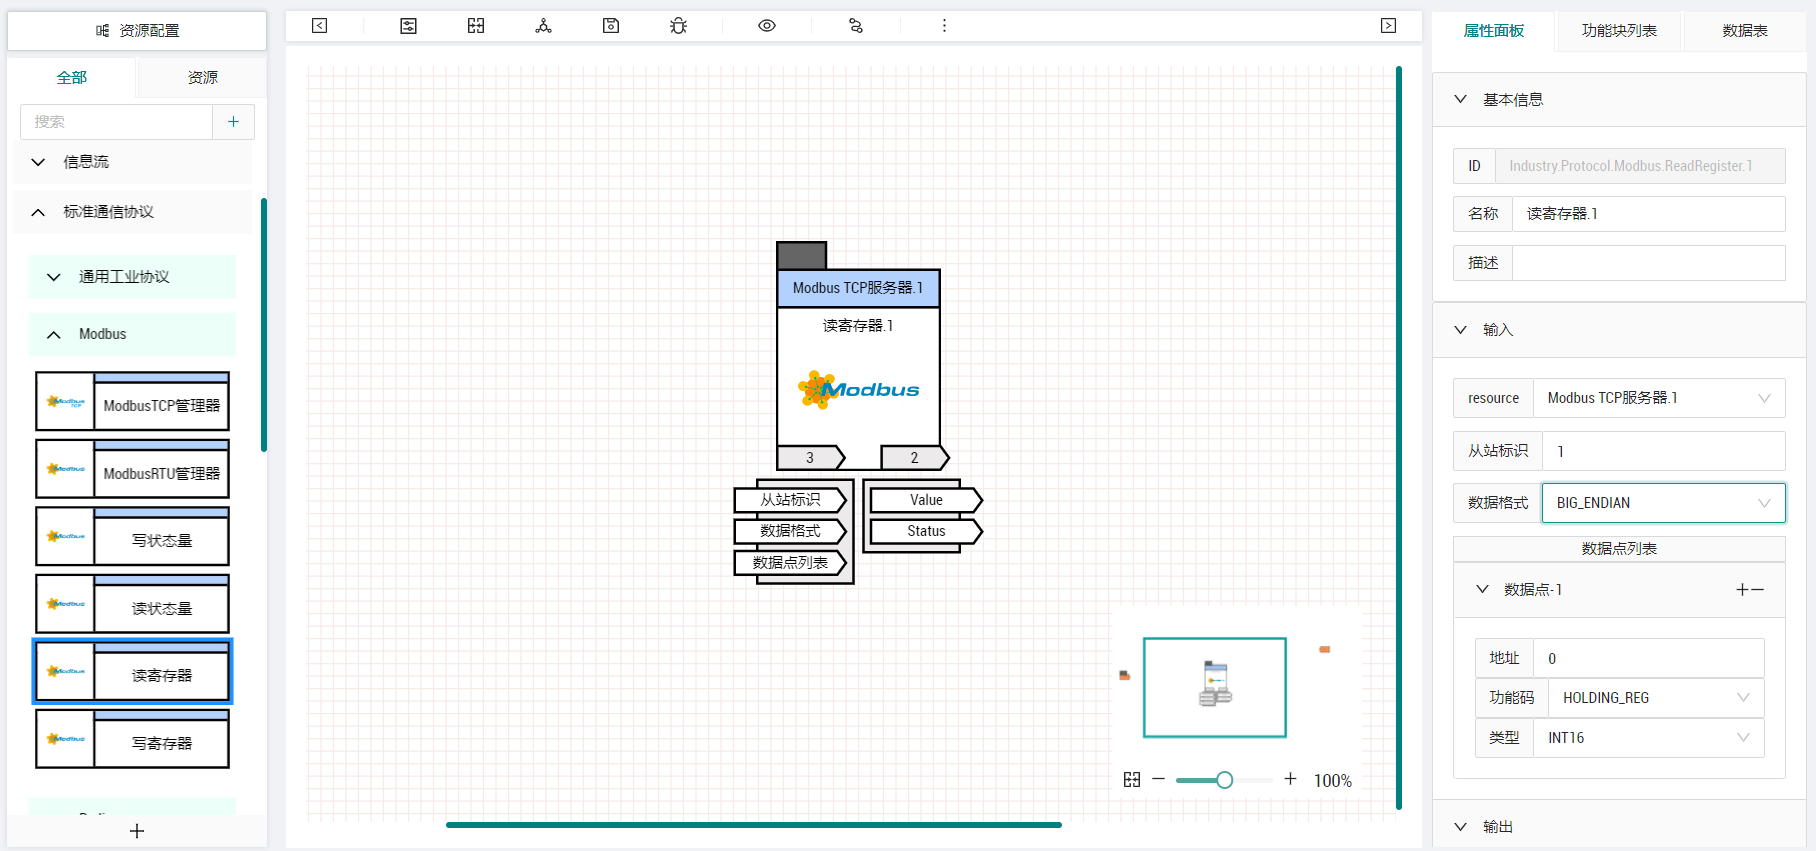1816x851 pixels.
Task: Switch to the 资源 tab
Action: 202,77
